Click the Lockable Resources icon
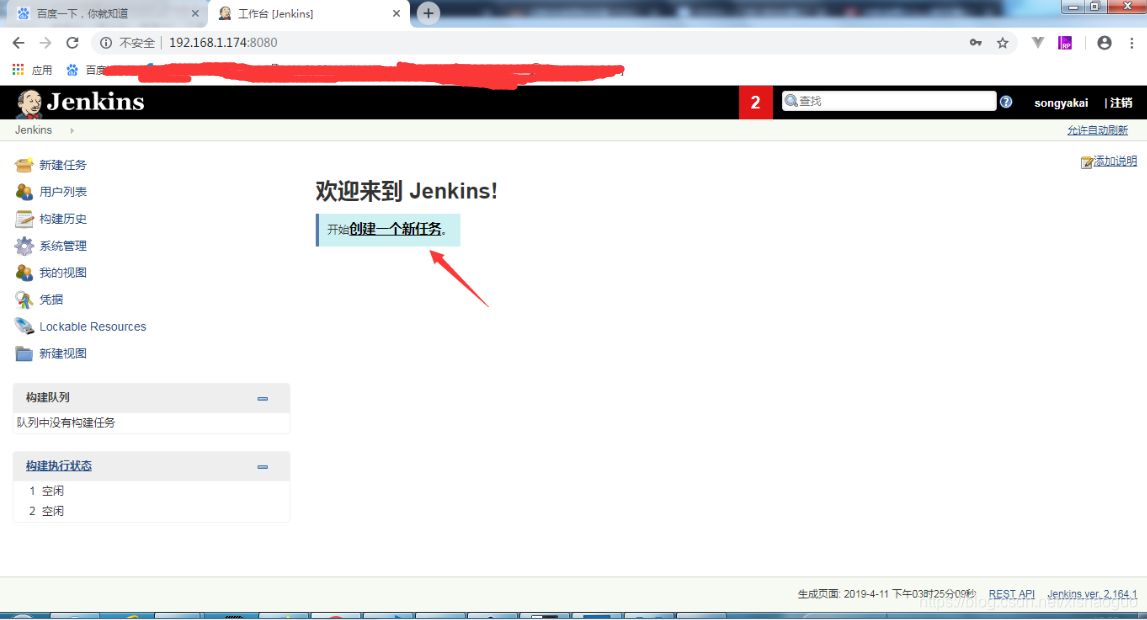Image resolution: width=1147 pixels, height=620 pixels. point(23,327)
